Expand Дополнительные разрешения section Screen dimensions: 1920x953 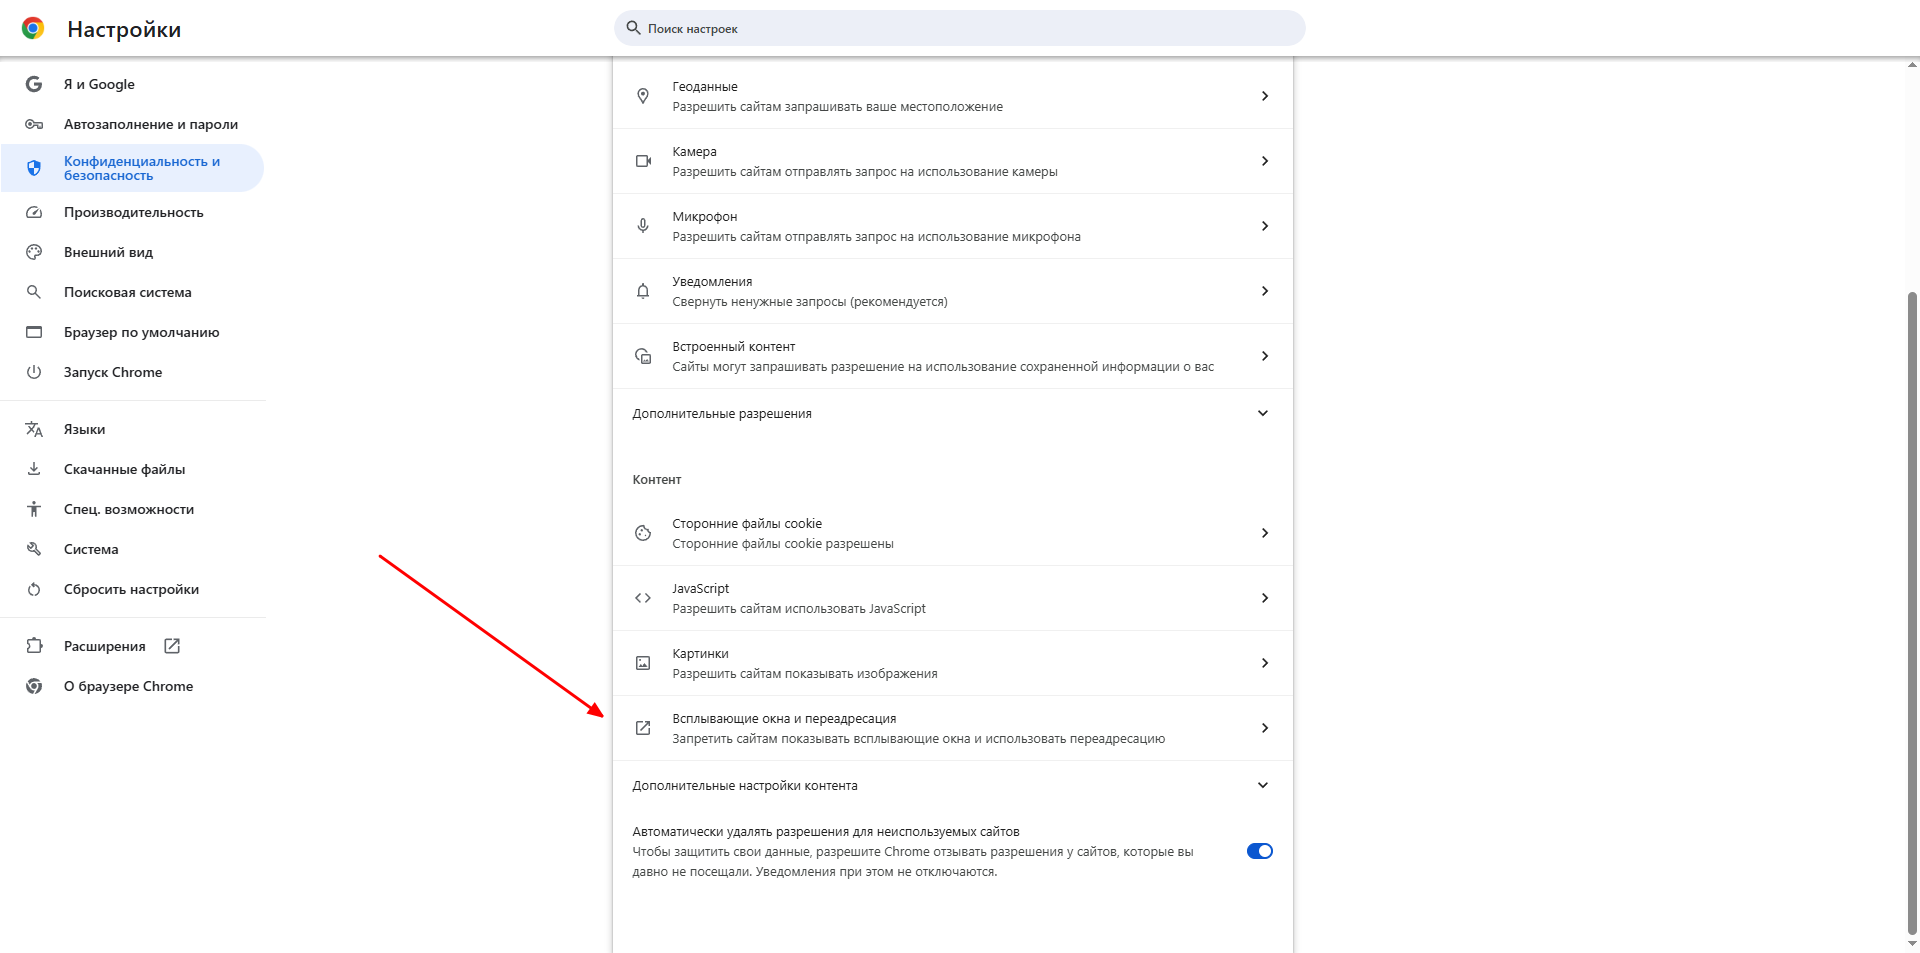tap(1262, 413)
